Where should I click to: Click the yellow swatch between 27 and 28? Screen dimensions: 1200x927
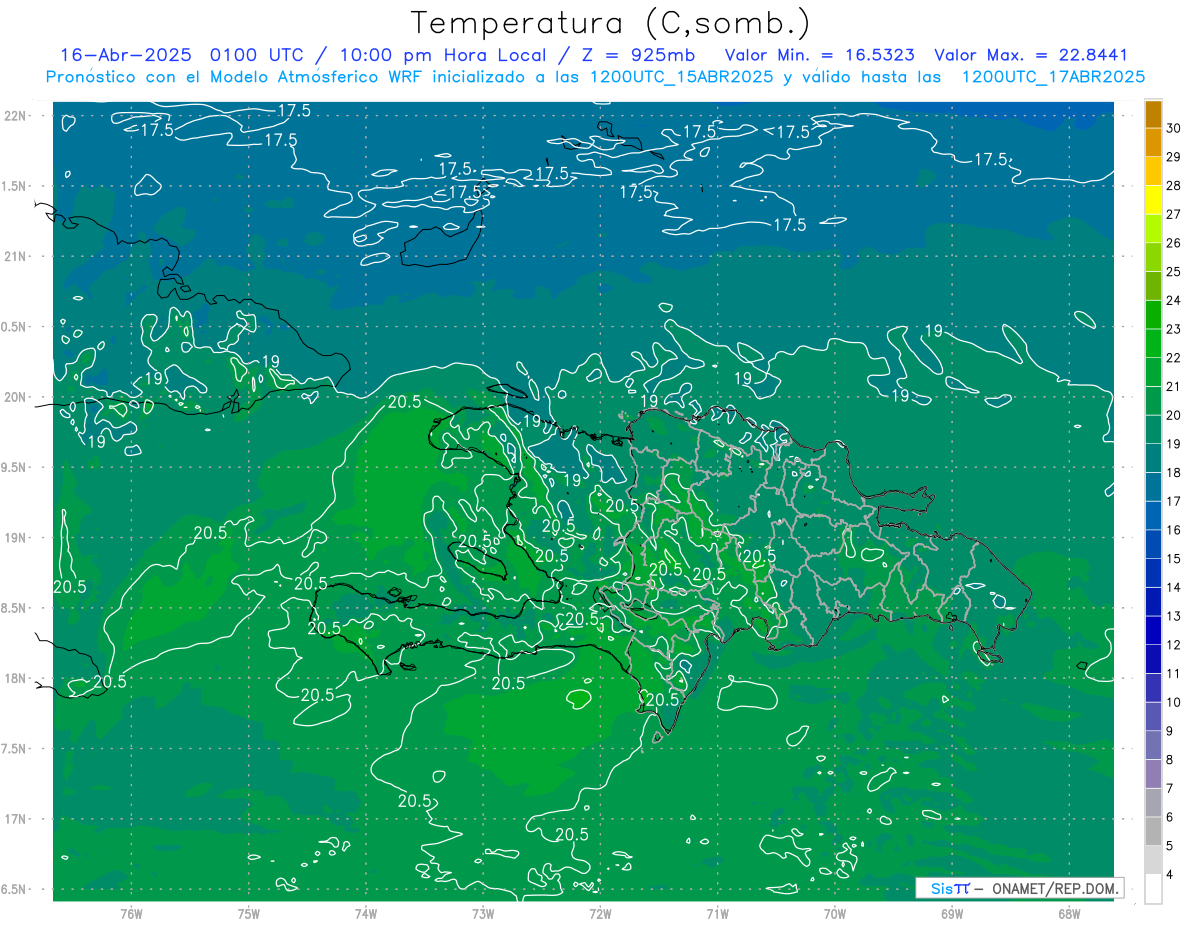point(1153,201)
